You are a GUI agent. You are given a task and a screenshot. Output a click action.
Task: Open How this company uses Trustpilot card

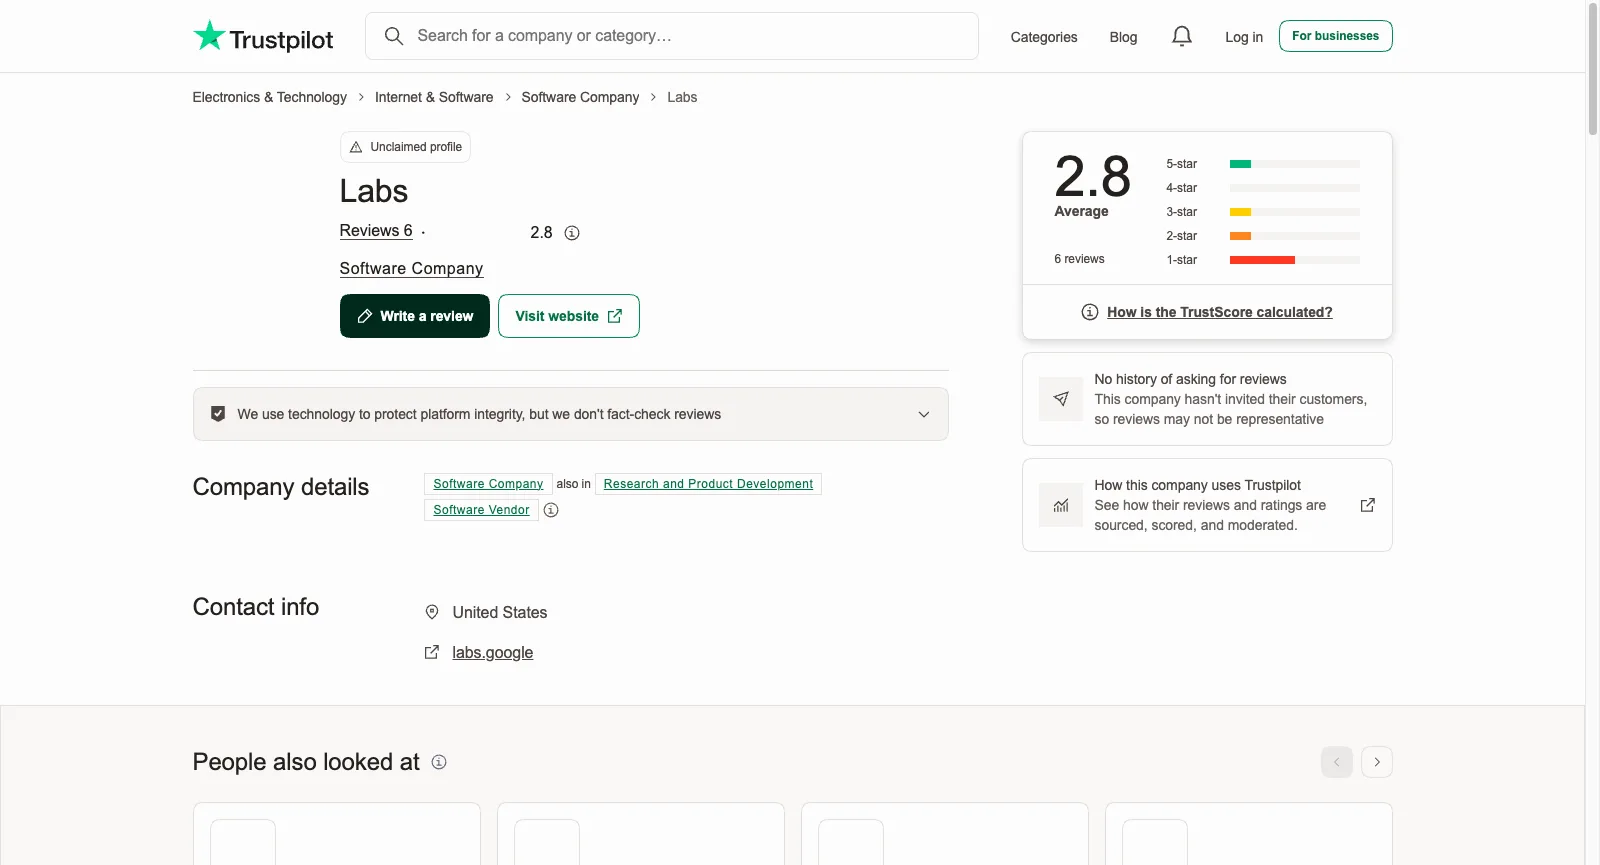[x=1207, y=505]
